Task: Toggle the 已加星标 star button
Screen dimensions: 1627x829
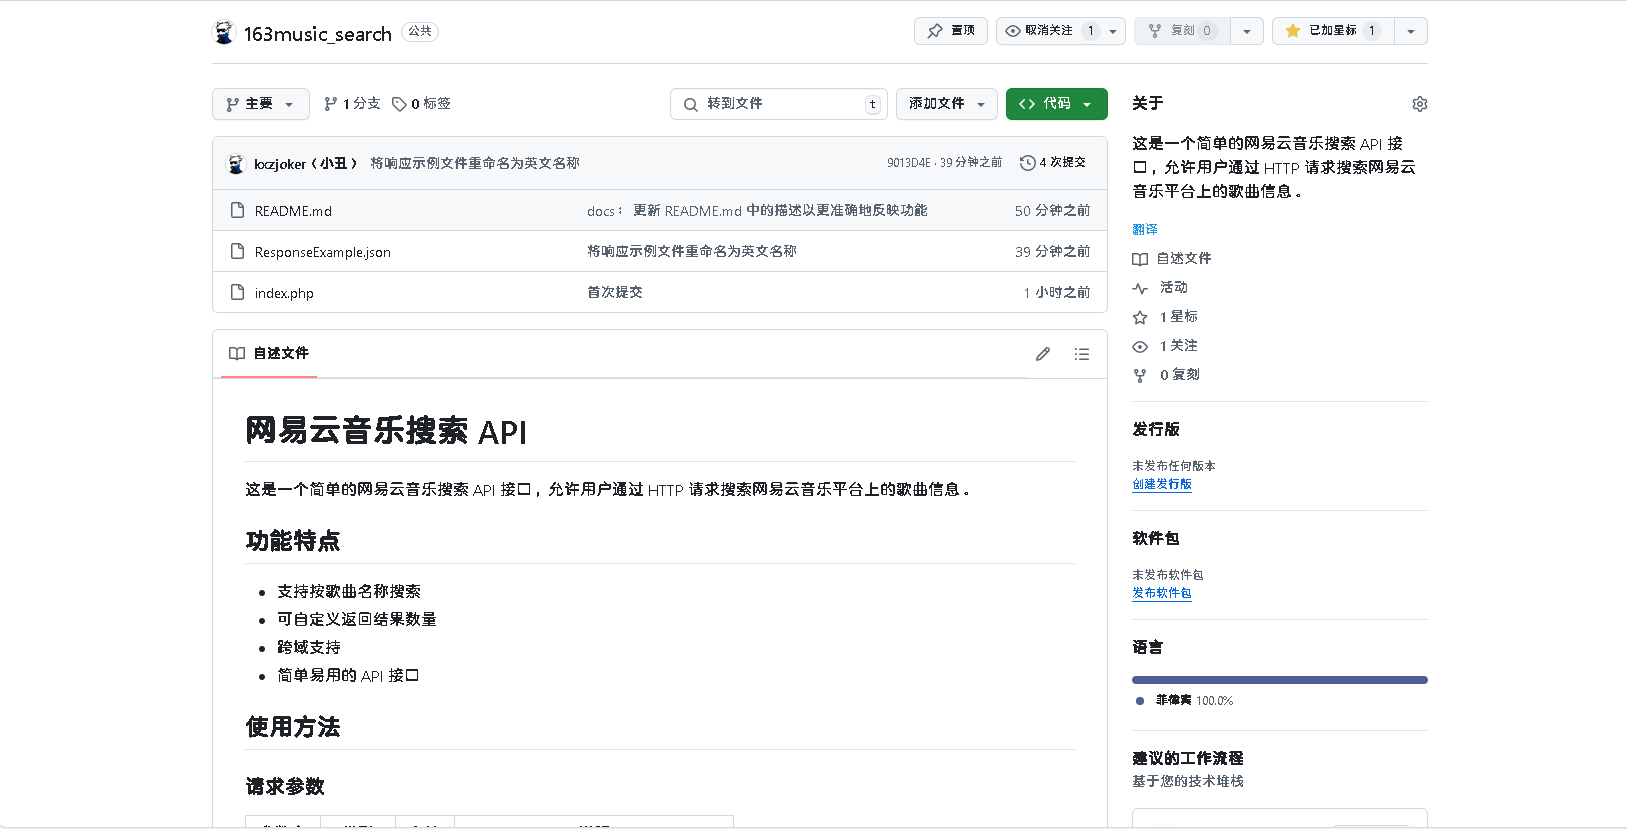Action: point(1333,31)
